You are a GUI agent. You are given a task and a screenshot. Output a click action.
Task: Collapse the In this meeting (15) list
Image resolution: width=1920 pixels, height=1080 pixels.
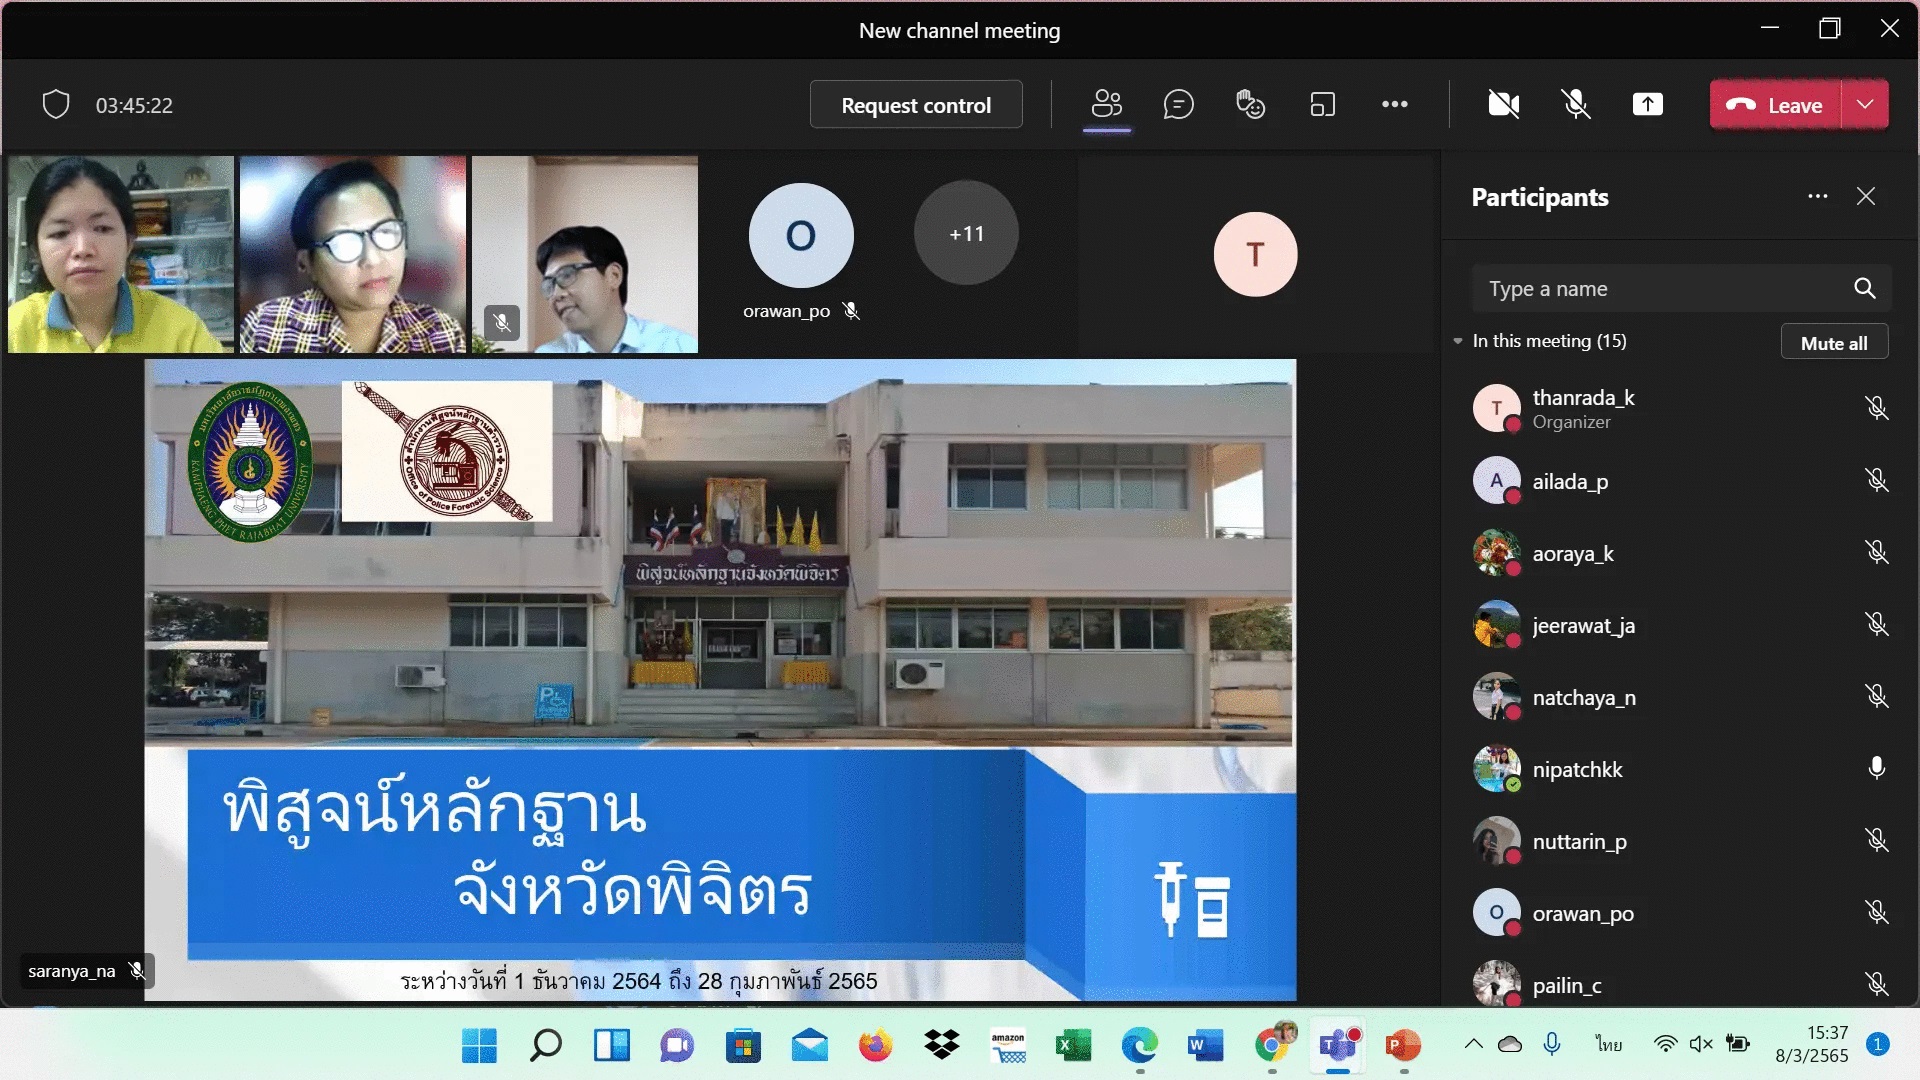[1458, 341]
